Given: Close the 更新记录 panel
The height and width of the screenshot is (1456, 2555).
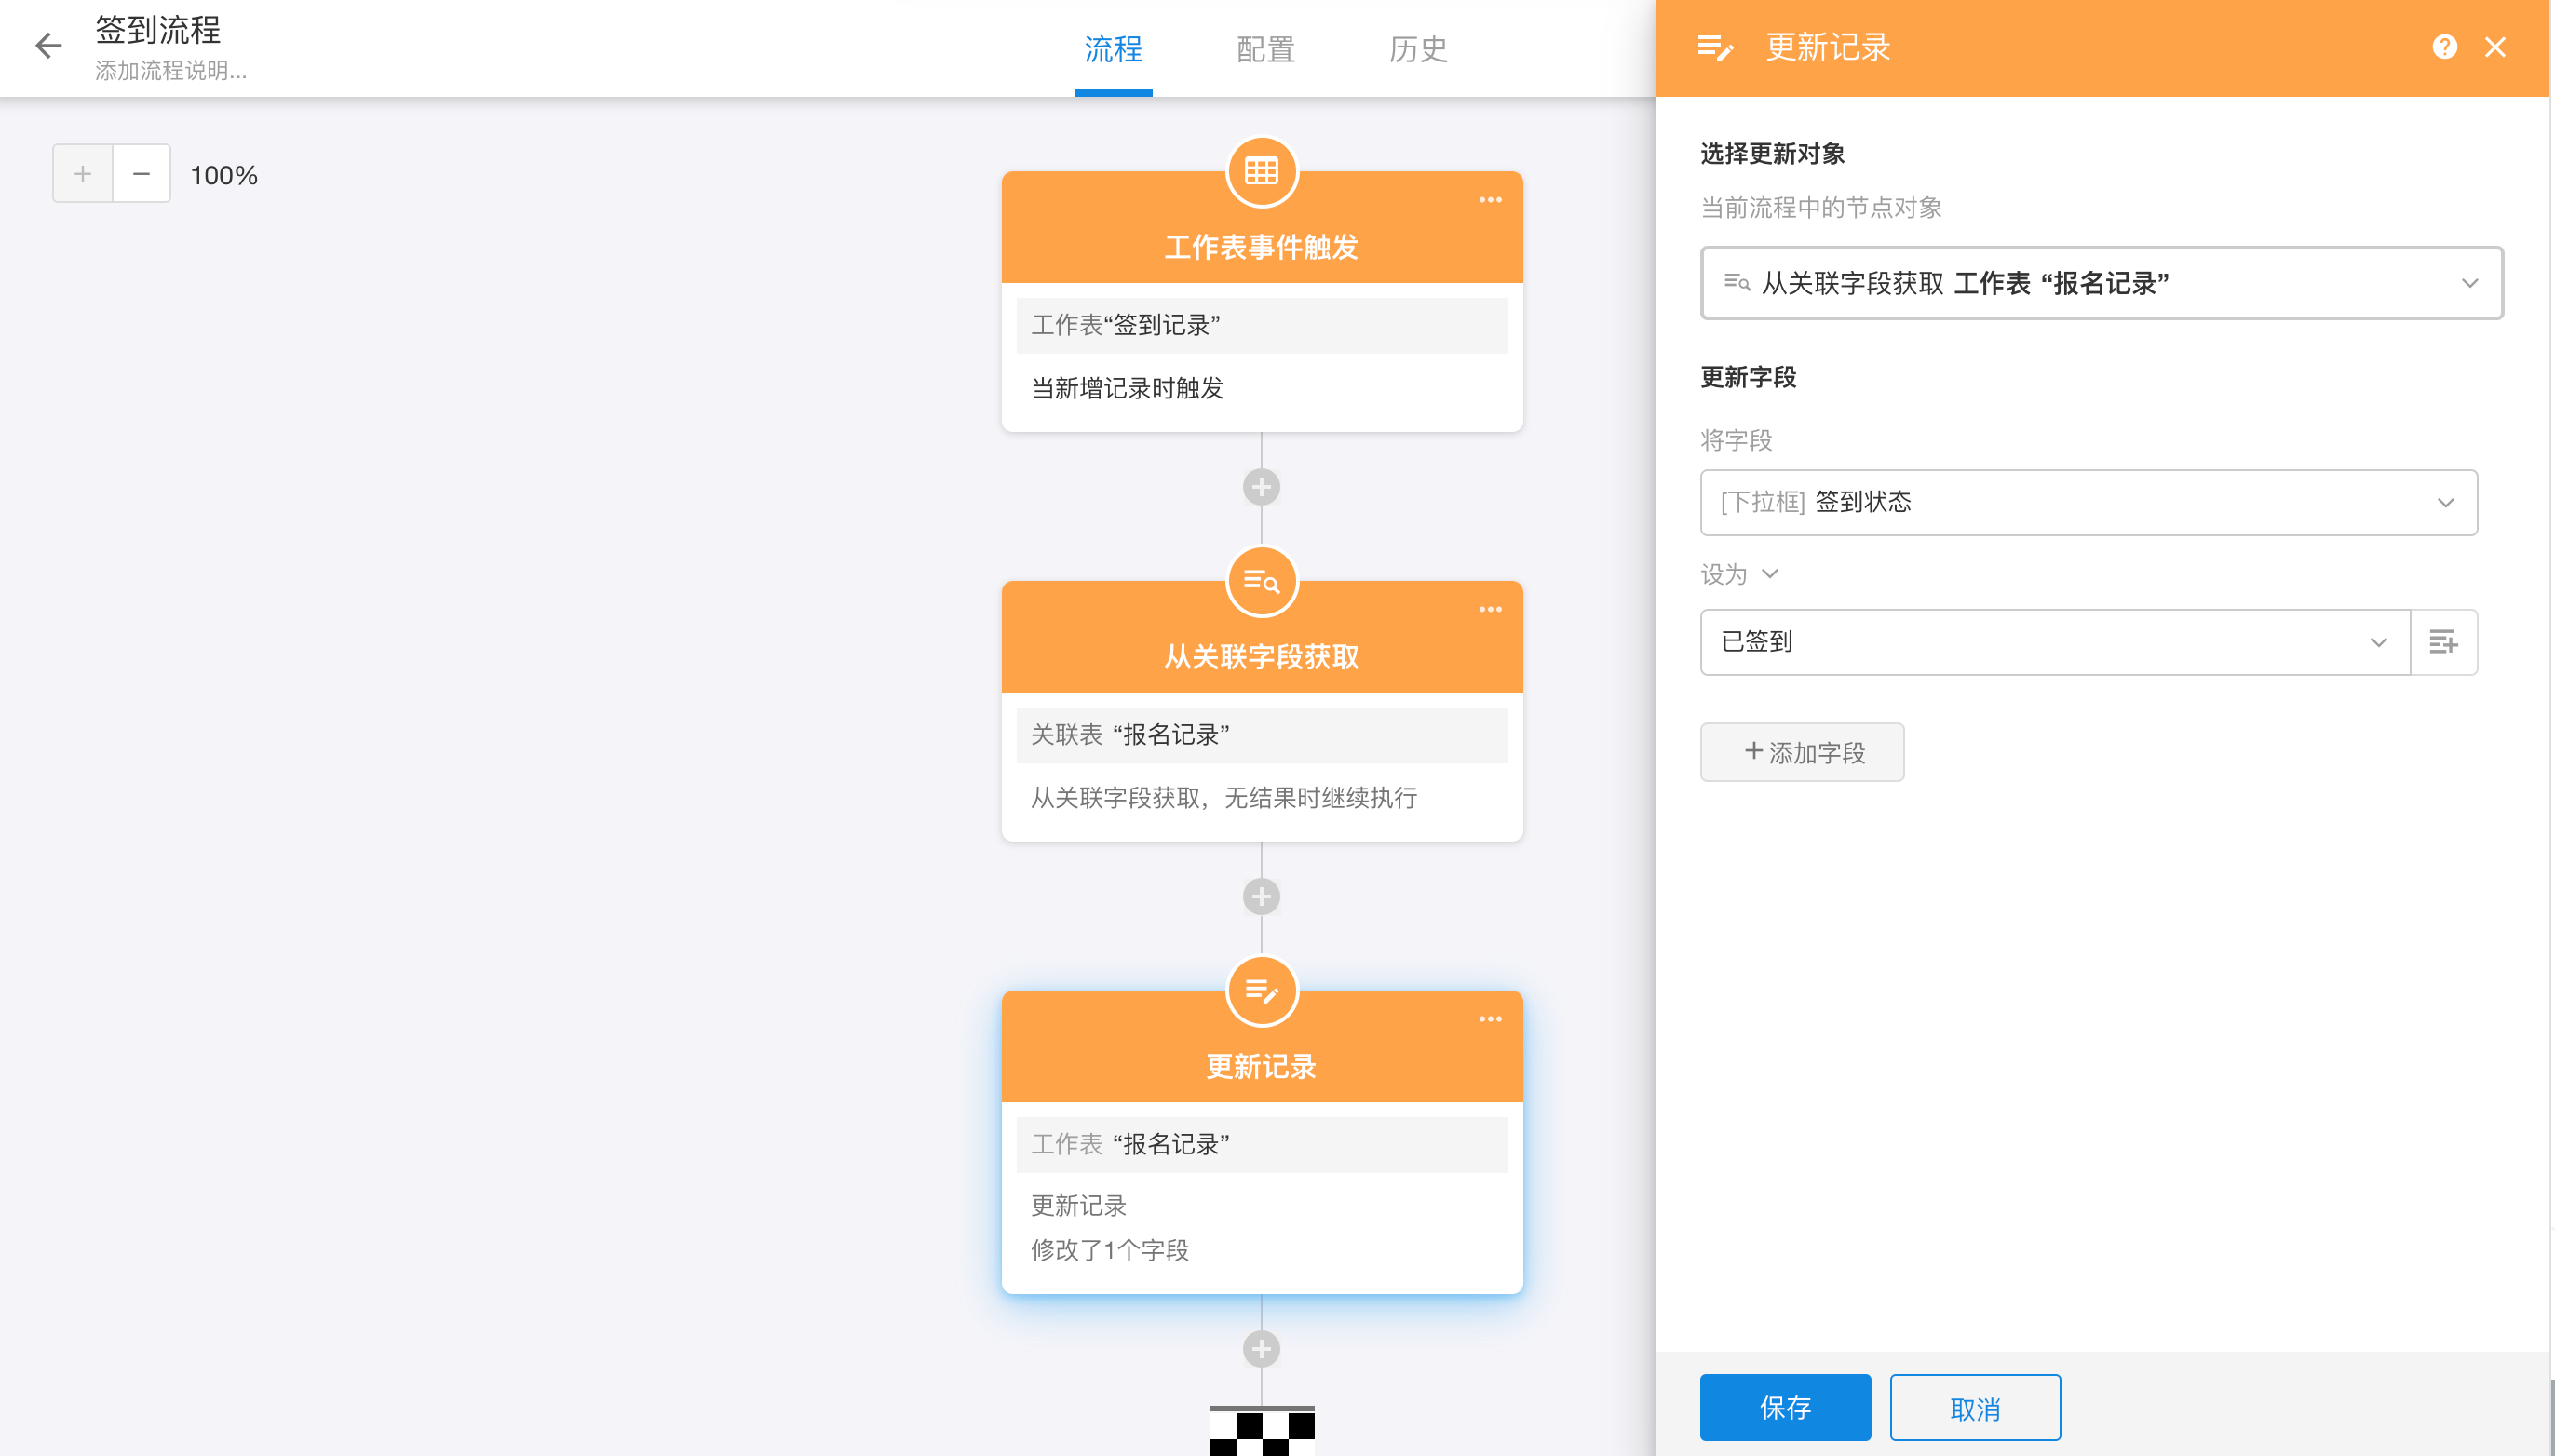Looking at the screenshot, I should pyautogui.click(x=2495, y=47).
